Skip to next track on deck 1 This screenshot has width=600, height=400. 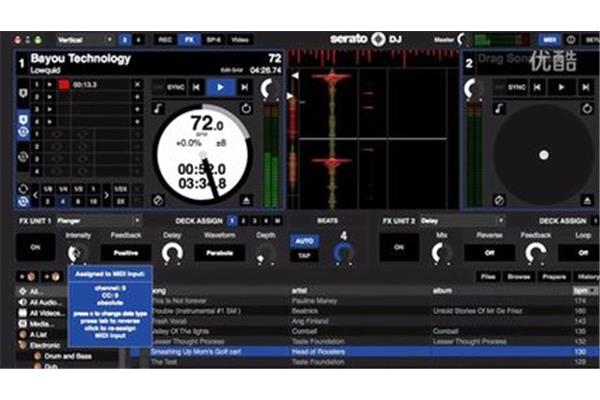coord(245,87)
